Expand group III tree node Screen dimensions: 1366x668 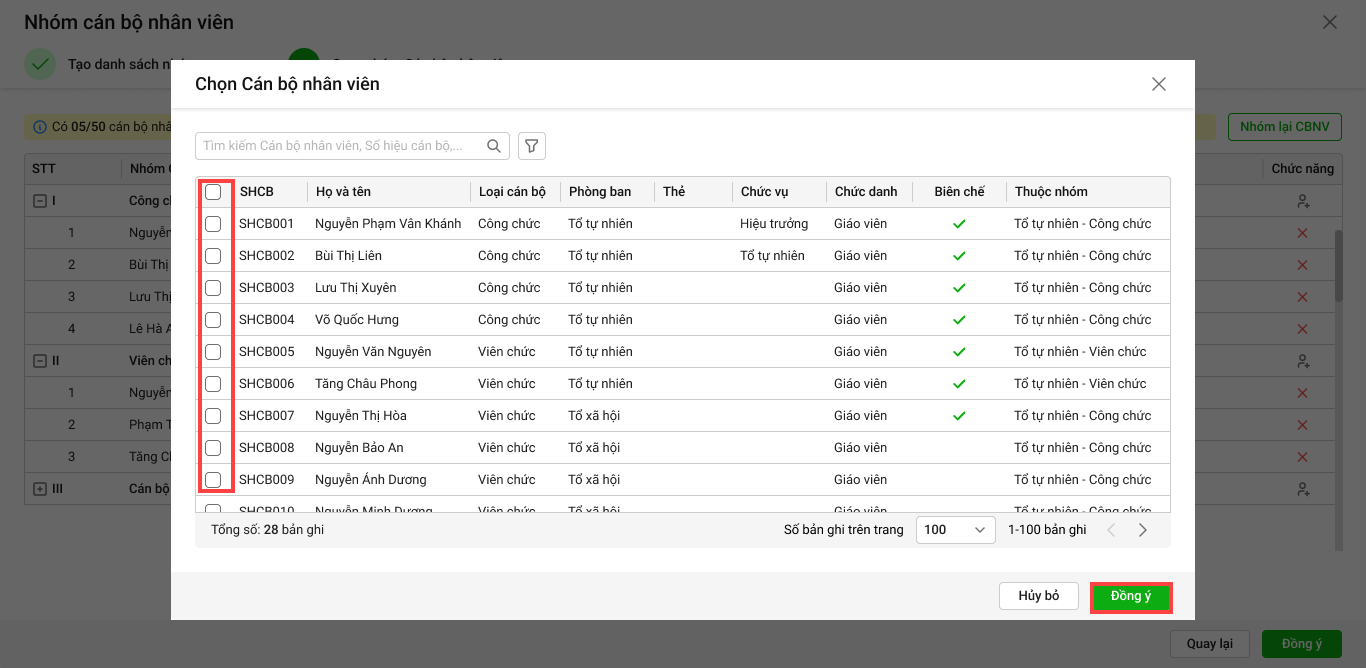coord(40,489)
